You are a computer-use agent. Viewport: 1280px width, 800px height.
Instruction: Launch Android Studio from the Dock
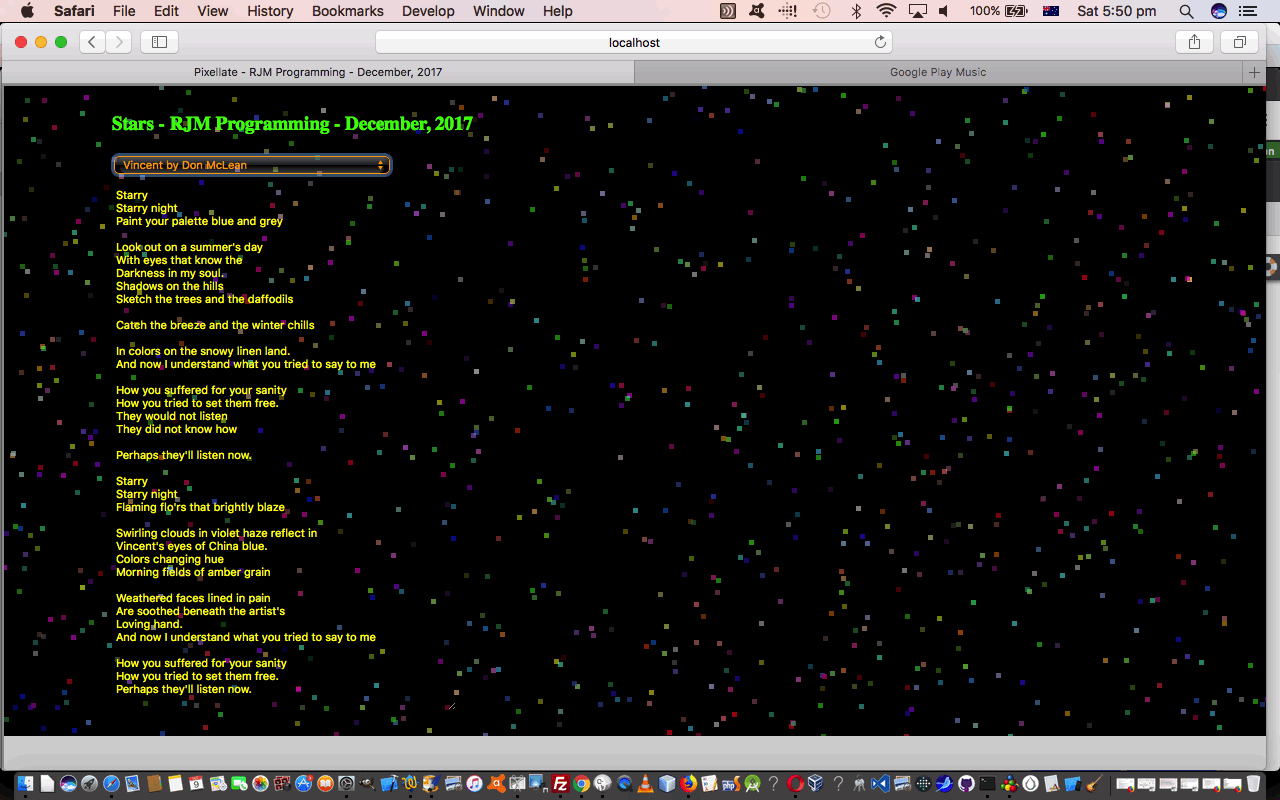point(752,783)
